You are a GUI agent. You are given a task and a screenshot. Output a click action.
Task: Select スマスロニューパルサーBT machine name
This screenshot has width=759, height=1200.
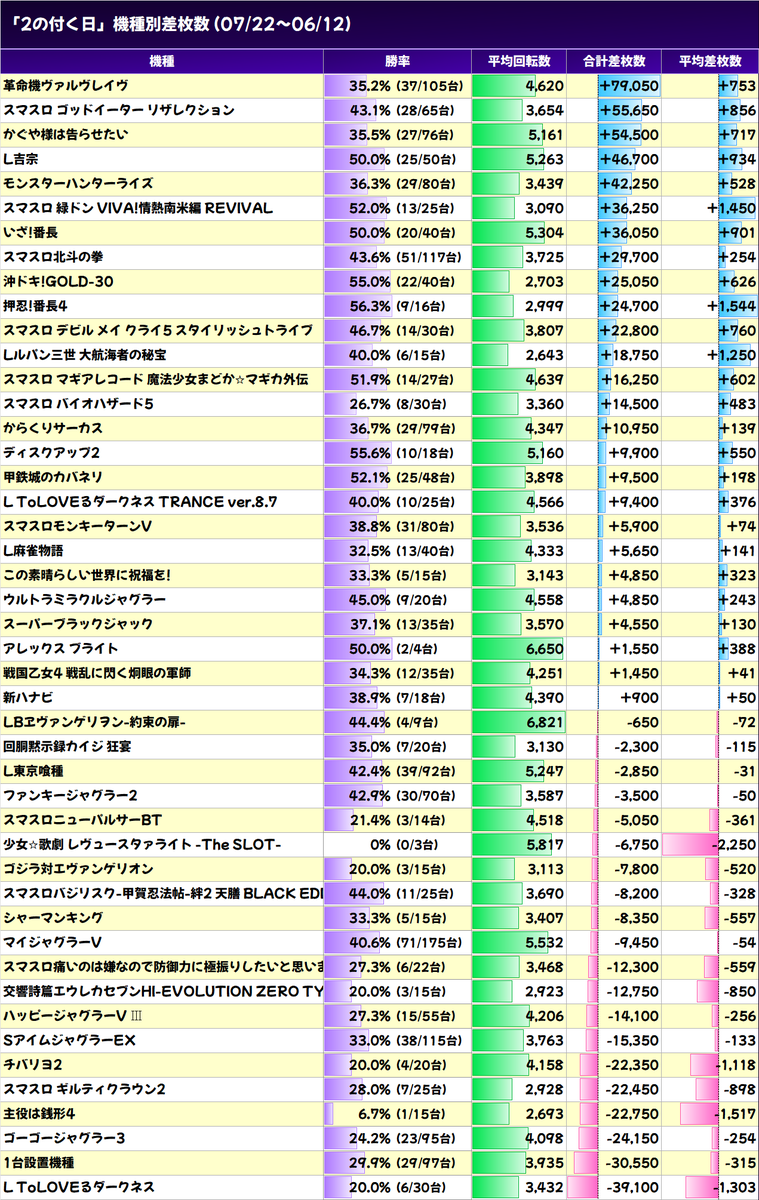pos(83,821)
